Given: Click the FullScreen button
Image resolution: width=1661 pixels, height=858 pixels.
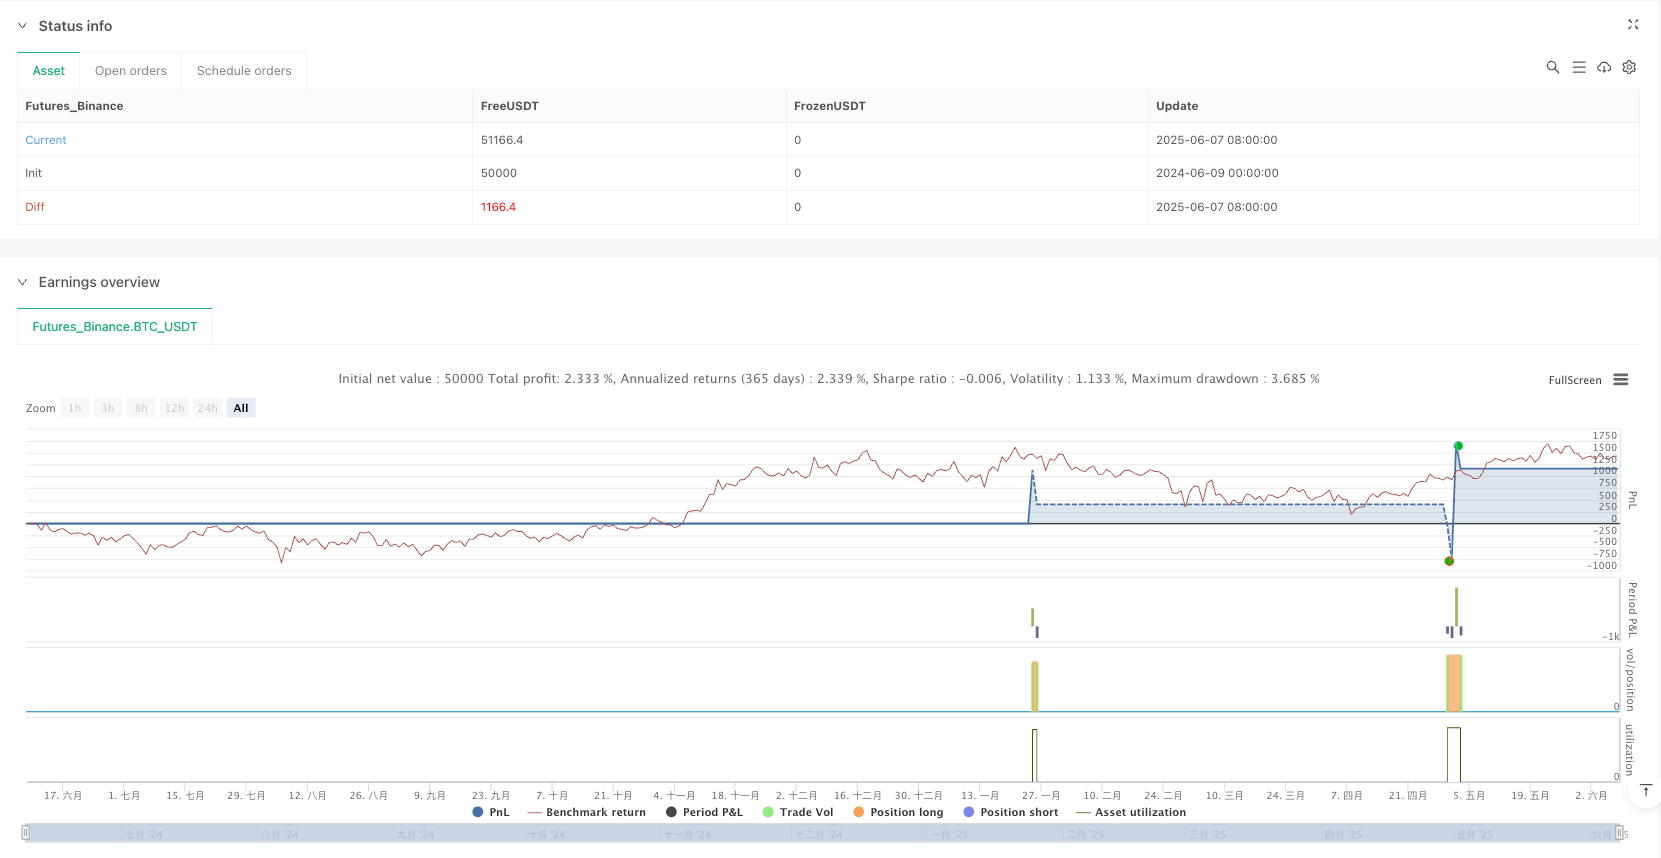Looking at the screenshot, I should click(x=1574, y=380).
